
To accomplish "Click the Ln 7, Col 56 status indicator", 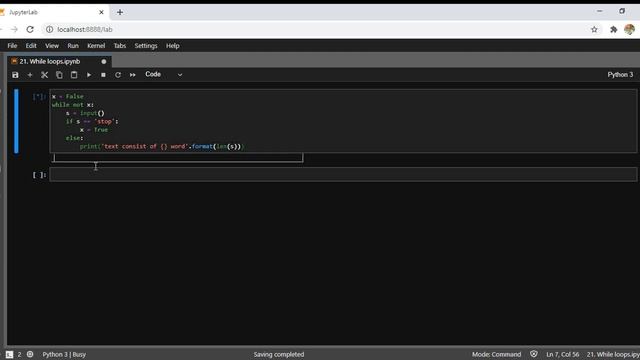I will [x=562, y=354].
